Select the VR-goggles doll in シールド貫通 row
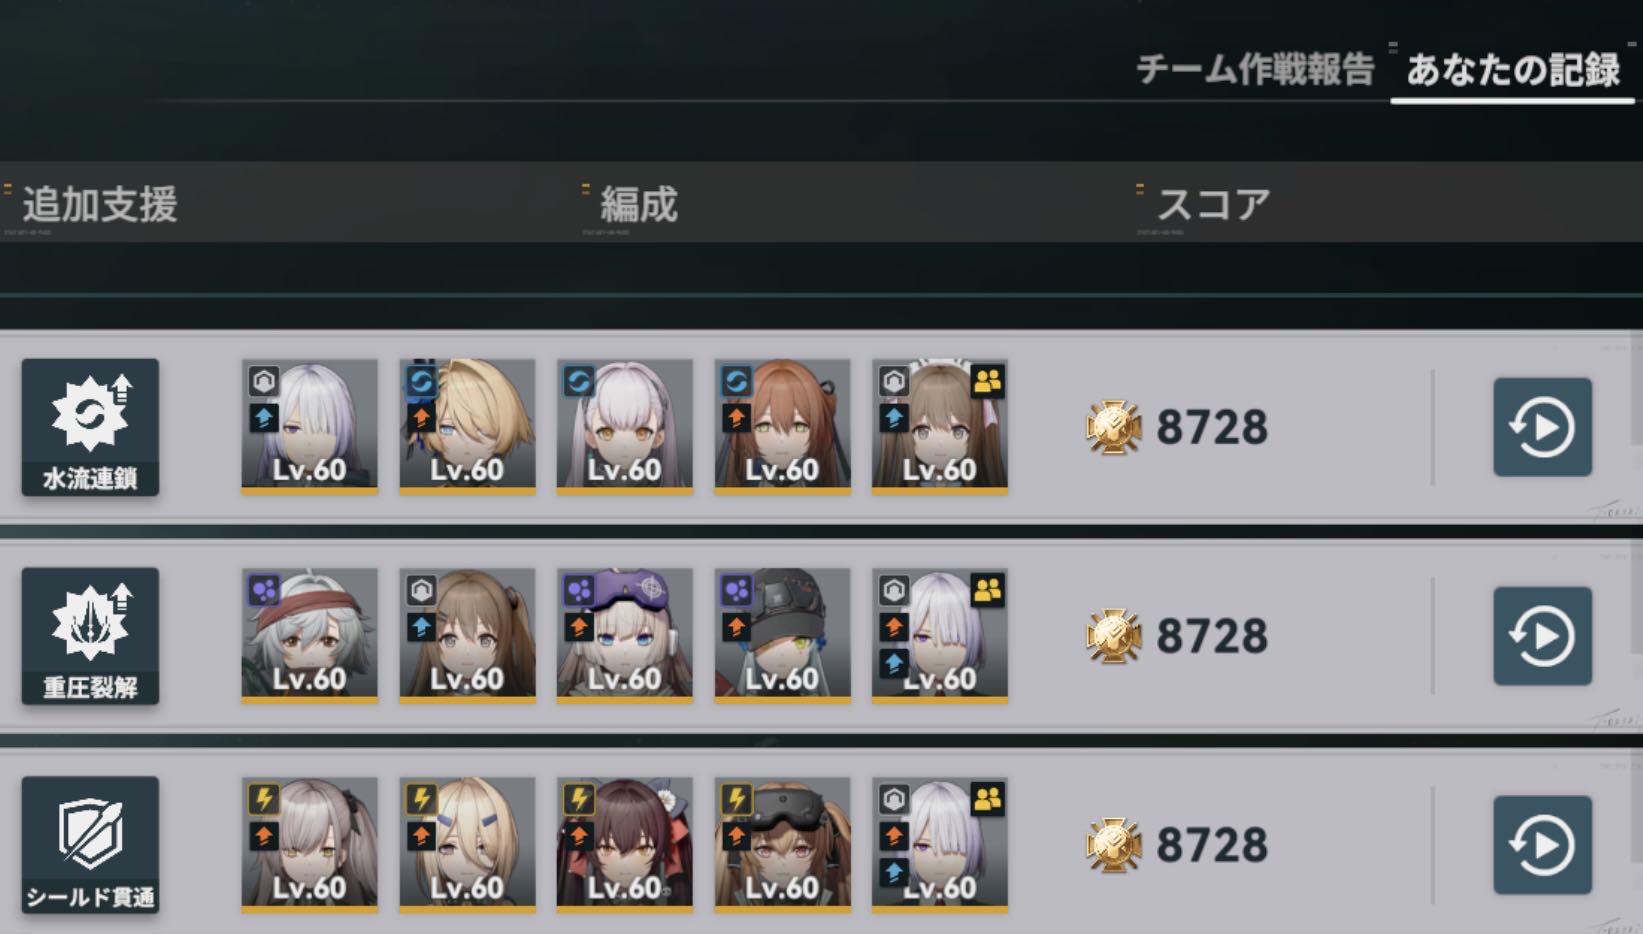The height and width of the screenshot is (934, 1643). click(782, 845)
